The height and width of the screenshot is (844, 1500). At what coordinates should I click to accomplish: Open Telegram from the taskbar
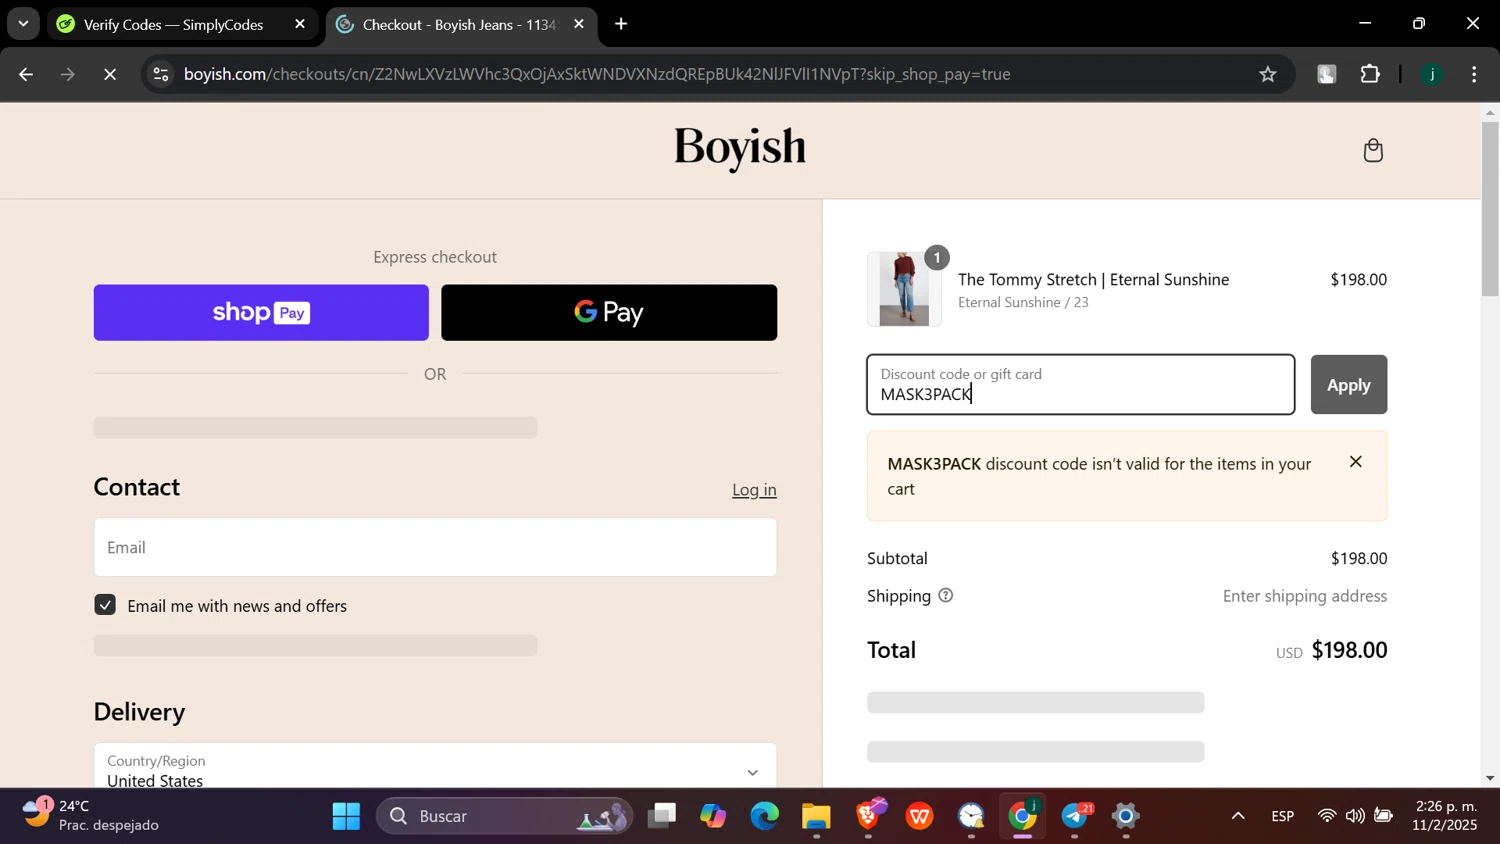(1075, 816)
